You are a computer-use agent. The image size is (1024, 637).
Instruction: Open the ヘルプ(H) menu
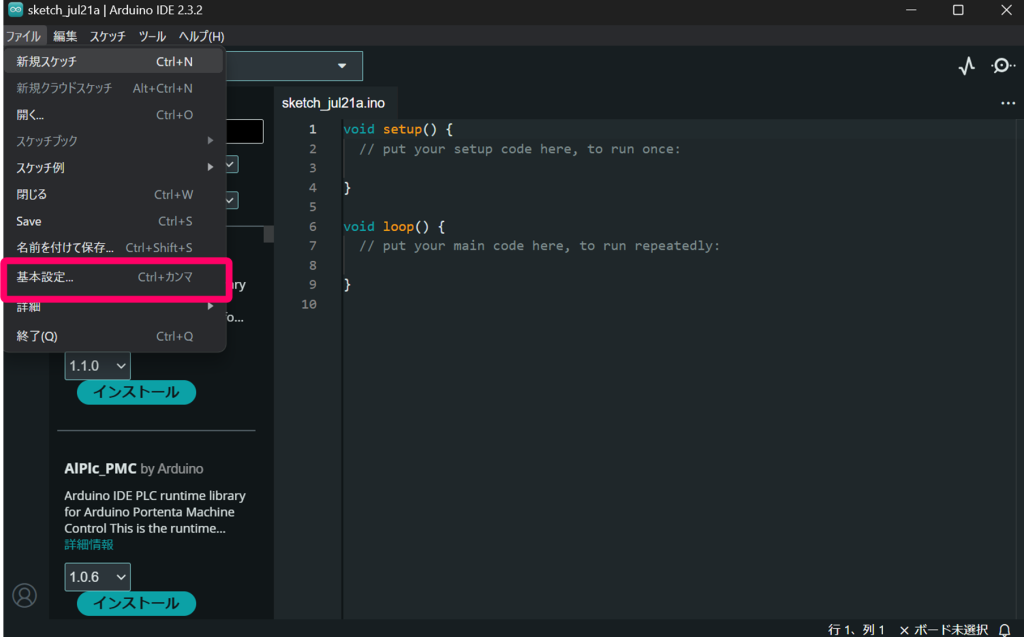pos(201,36)
